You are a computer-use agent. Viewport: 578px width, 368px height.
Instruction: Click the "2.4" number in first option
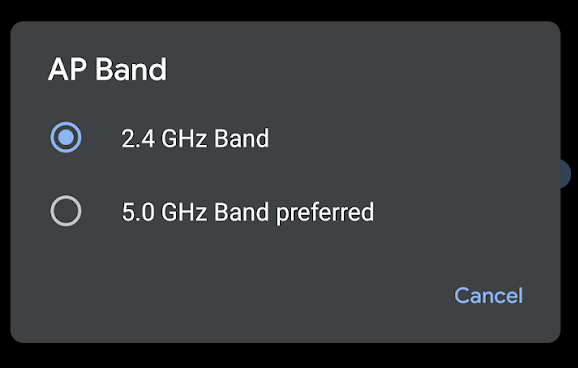coord(138,138)
